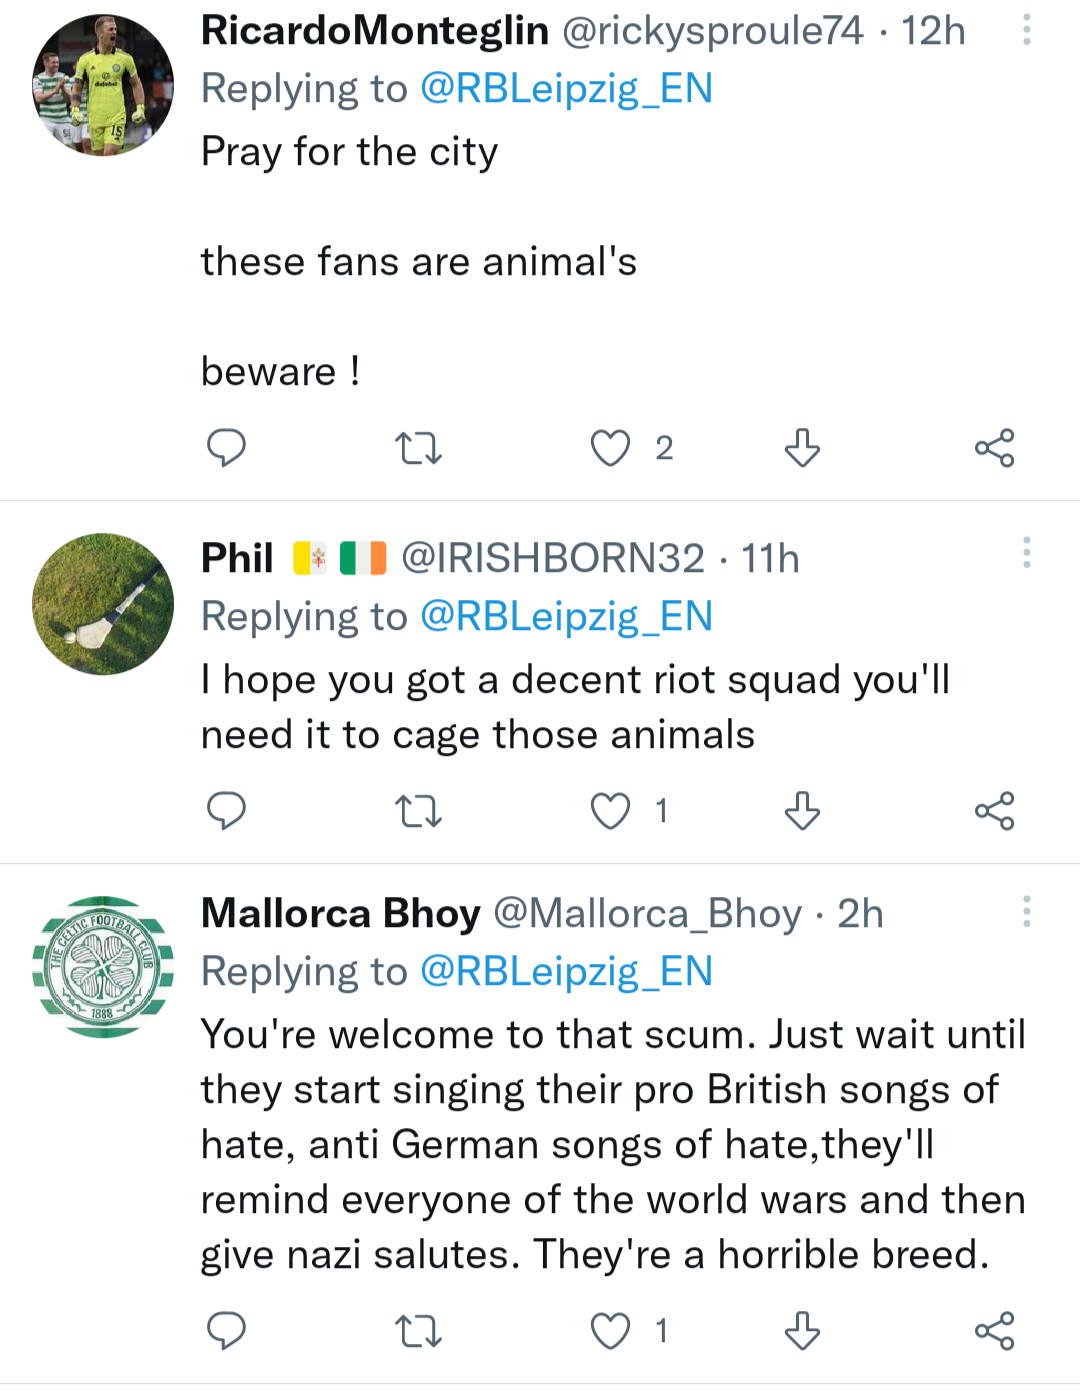
Task: Retweet Phil's riot squad tweet
Action: tap(418, 811)
